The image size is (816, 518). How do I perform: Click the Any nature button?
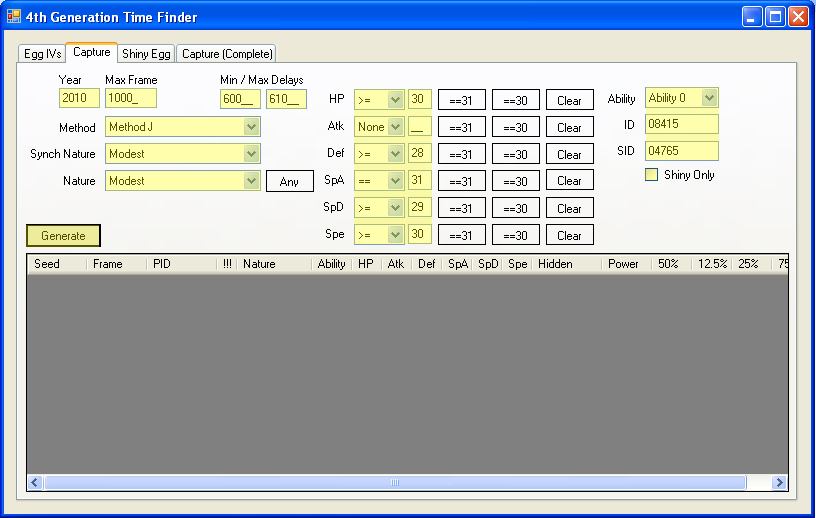289,182
